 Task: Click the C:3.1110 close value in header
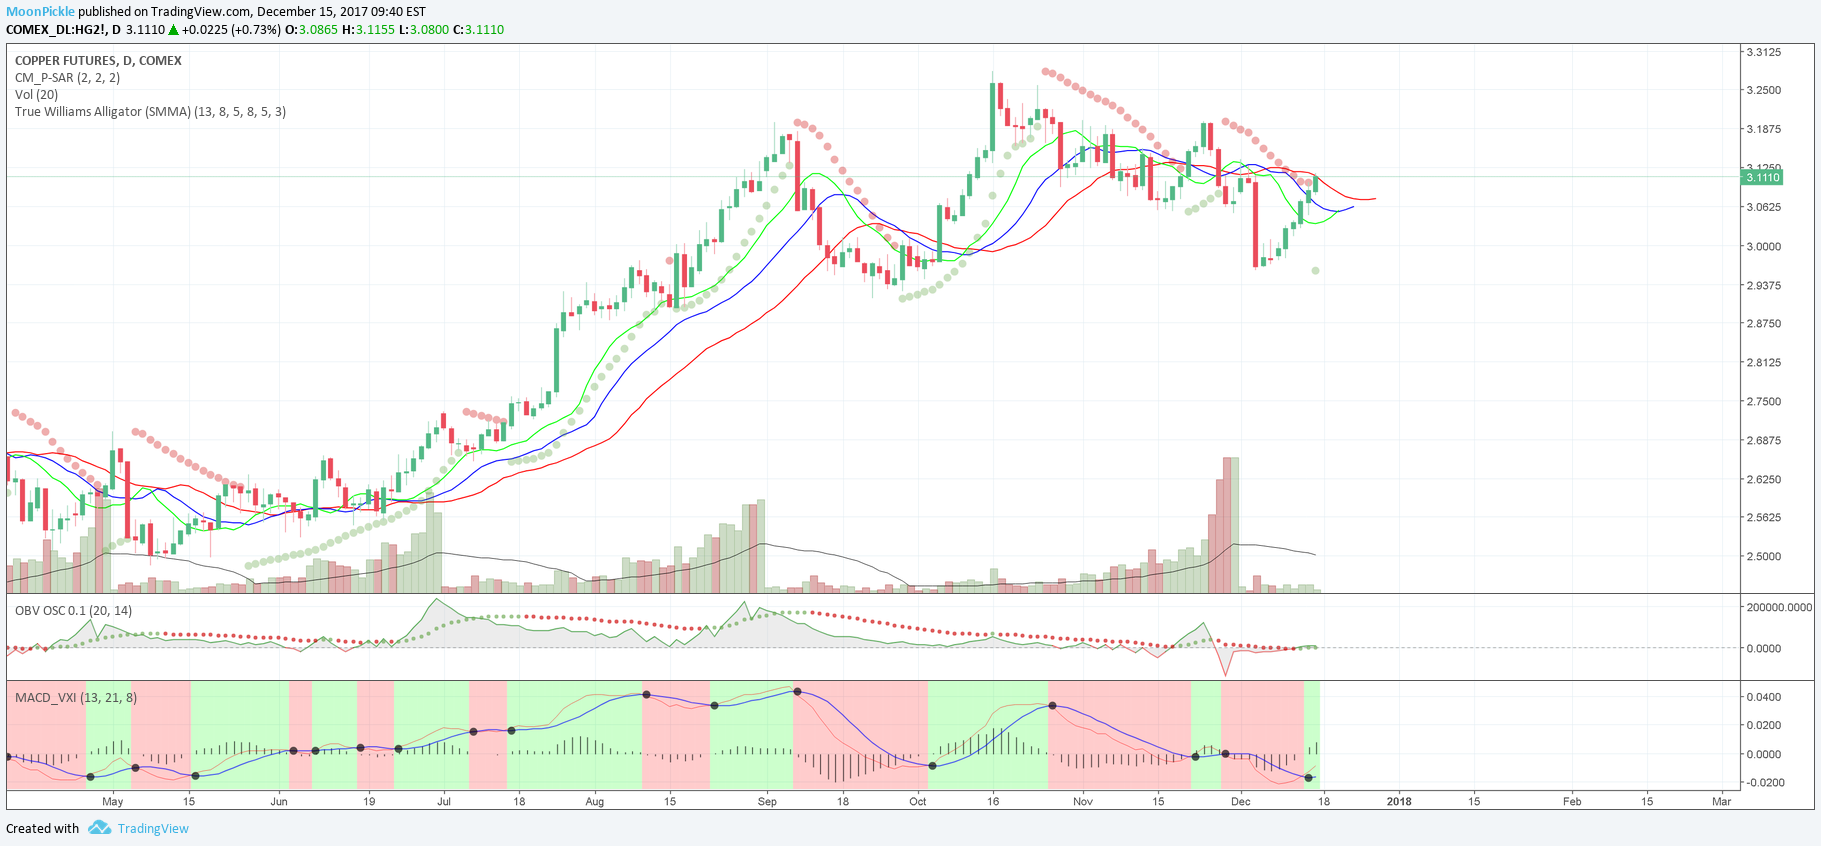tap(478, 29)
